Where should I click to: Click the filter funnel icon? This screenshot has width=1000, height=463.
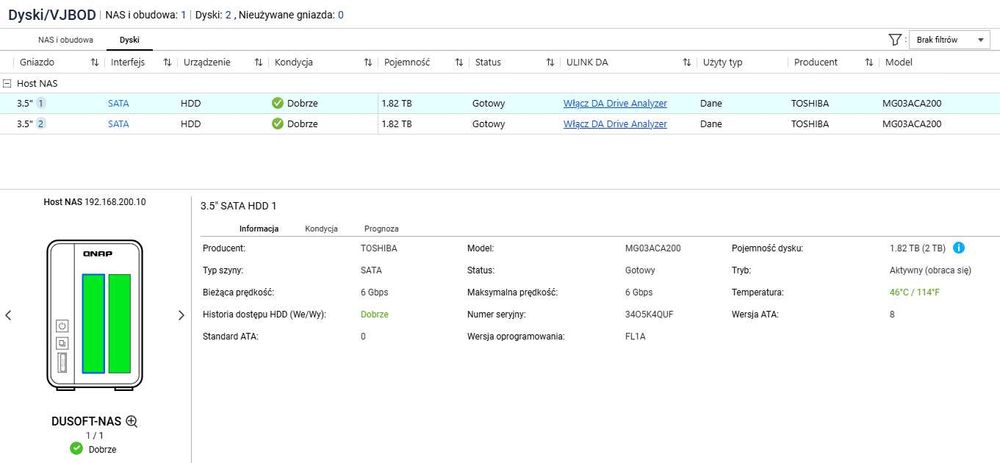click(896, 40)
